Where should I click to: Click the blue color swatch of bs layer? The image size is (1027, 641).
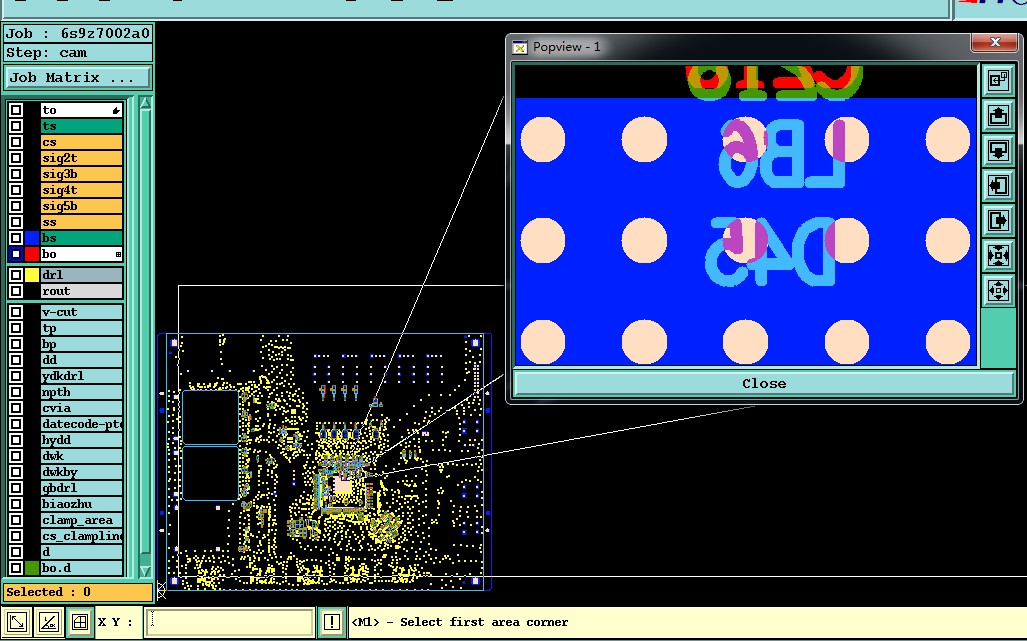pos(31,238)
